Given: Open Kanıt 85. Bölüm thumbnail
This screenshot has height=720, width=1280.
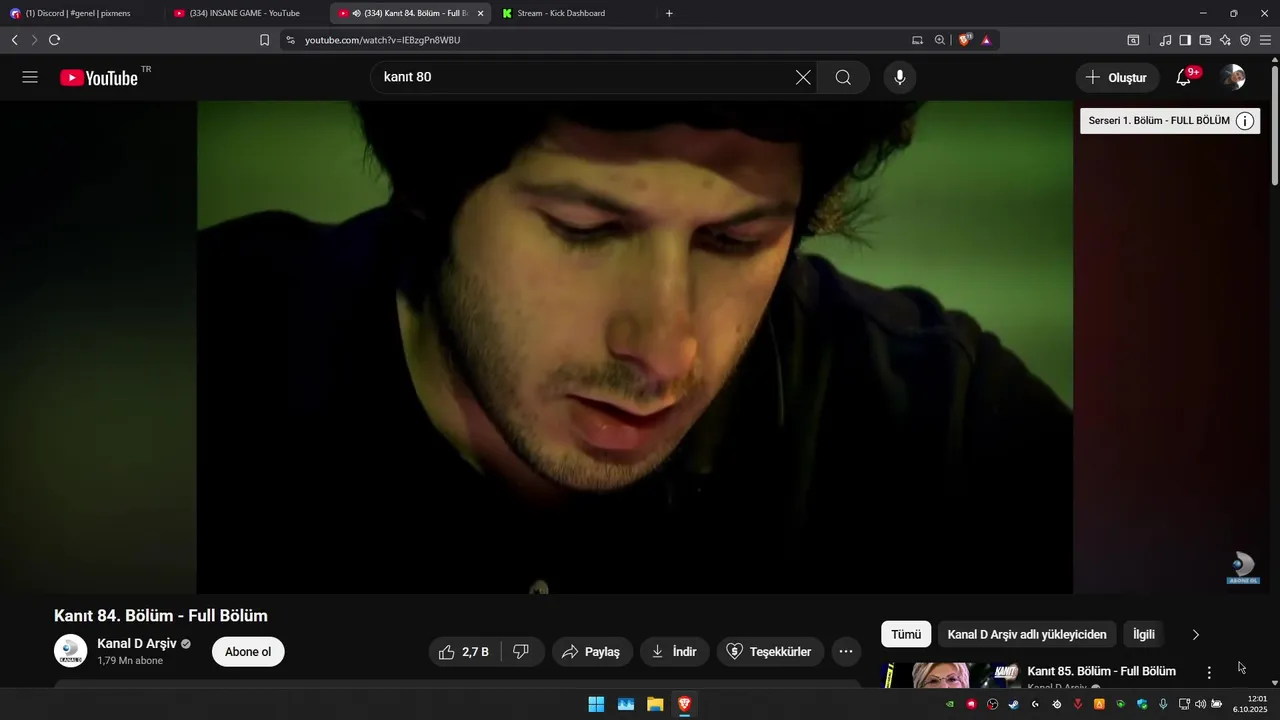Looking at the screenshot, I should click(x=951, y=675).
